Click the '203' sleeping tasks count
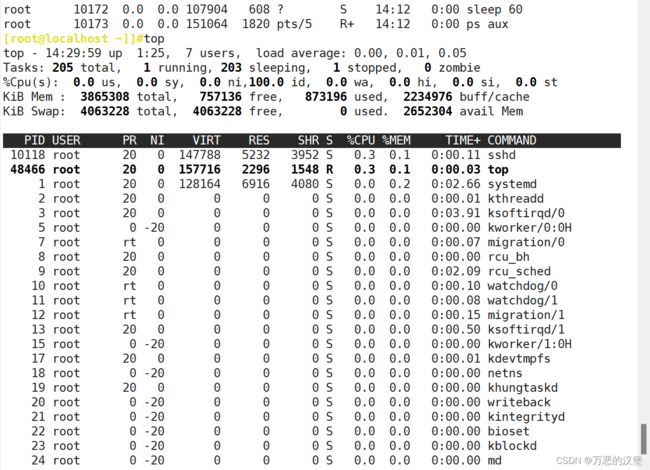This screenshot has width=650, height=470. click(x=231, y=68)
